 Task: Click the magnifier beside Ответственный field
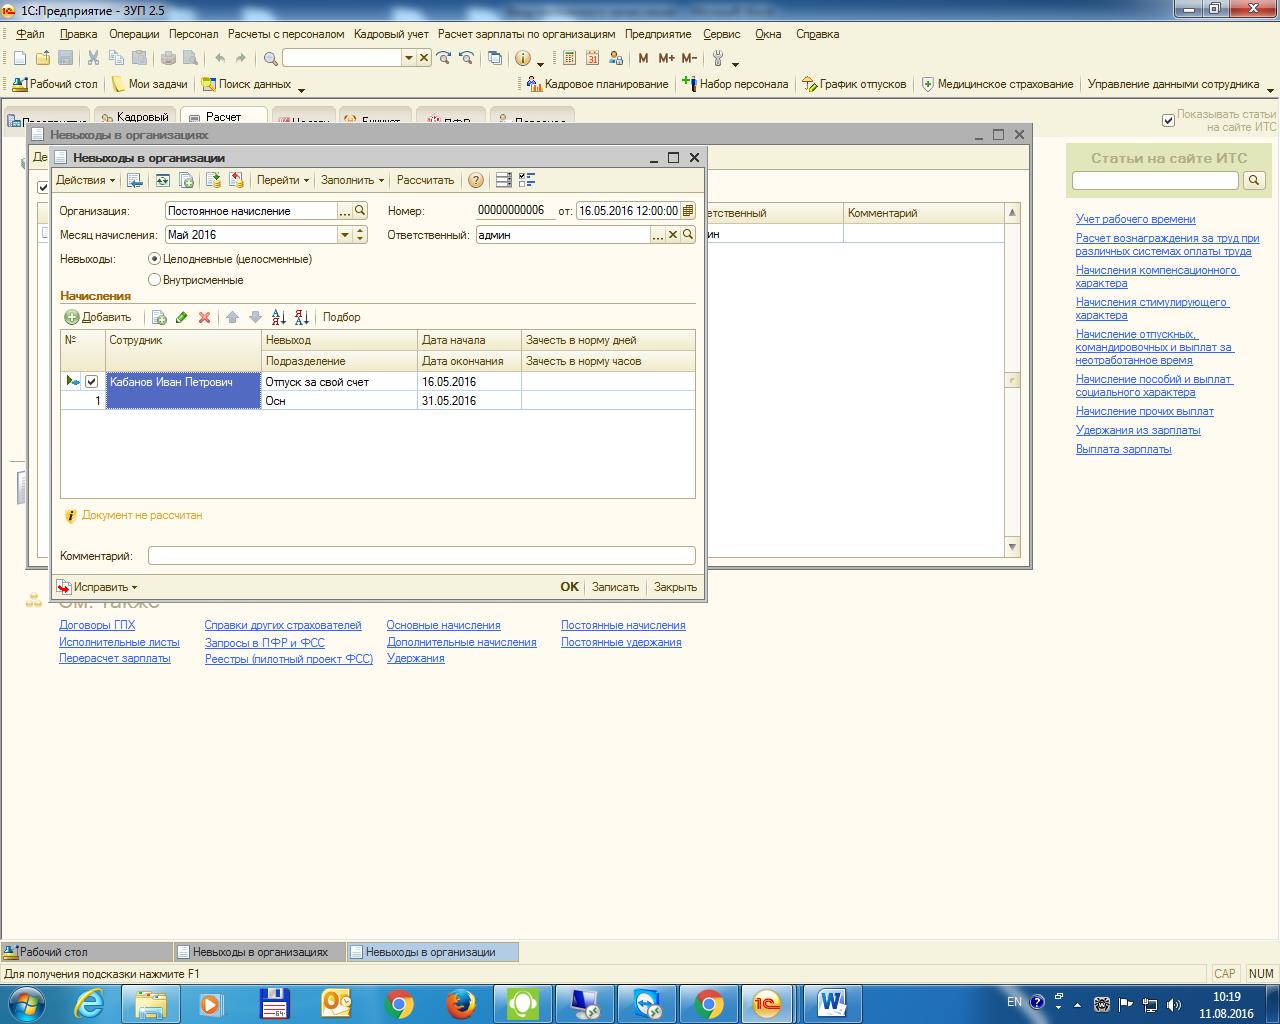[x=688, y=235]
